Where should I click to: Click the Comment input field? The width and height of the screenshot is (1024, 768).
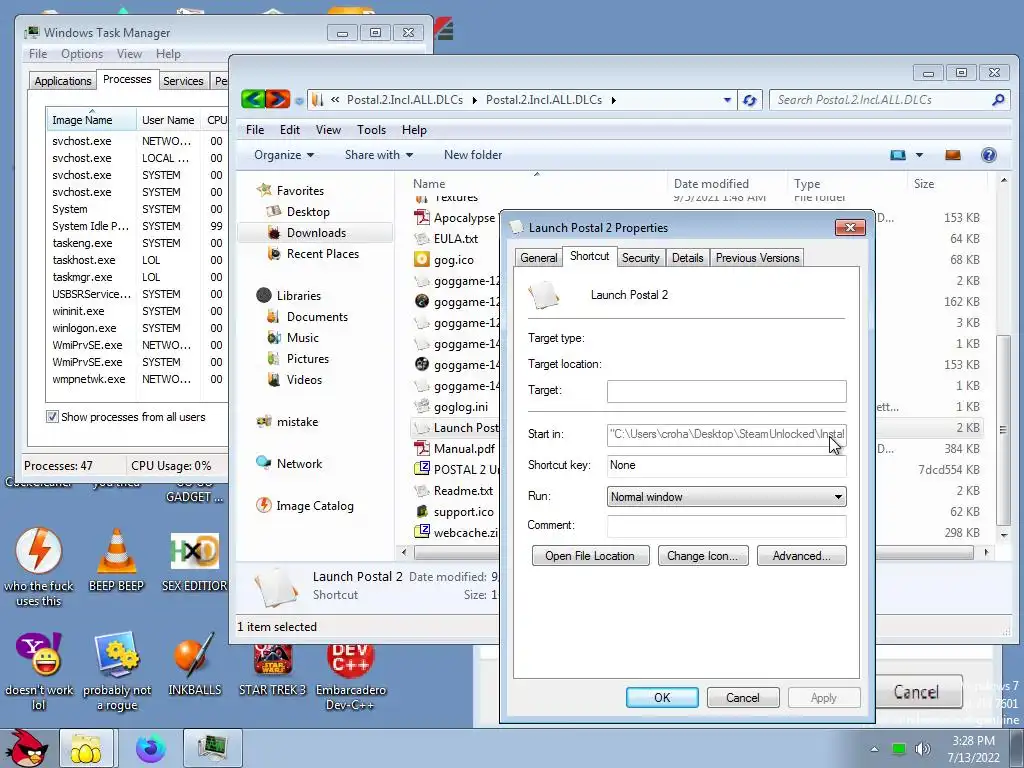click(x=726, y=526)
